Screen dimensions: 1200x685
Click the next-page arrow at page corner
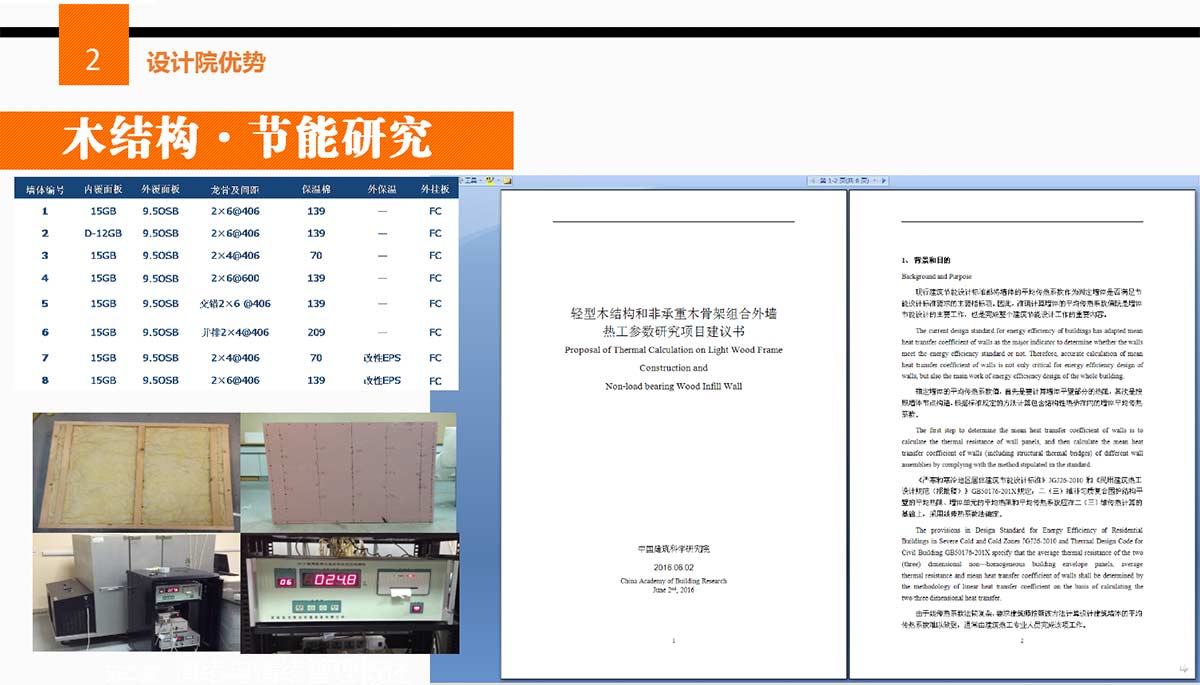(1184, 667)
